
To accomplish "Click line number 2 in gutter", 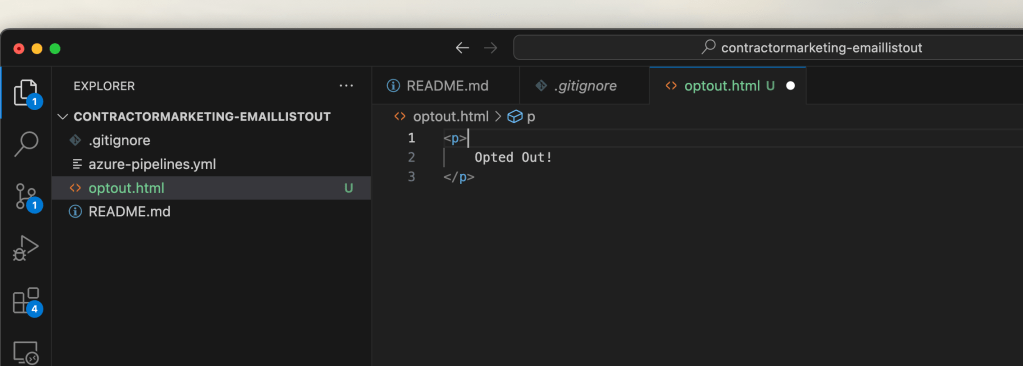I will (x=411, y=157).
